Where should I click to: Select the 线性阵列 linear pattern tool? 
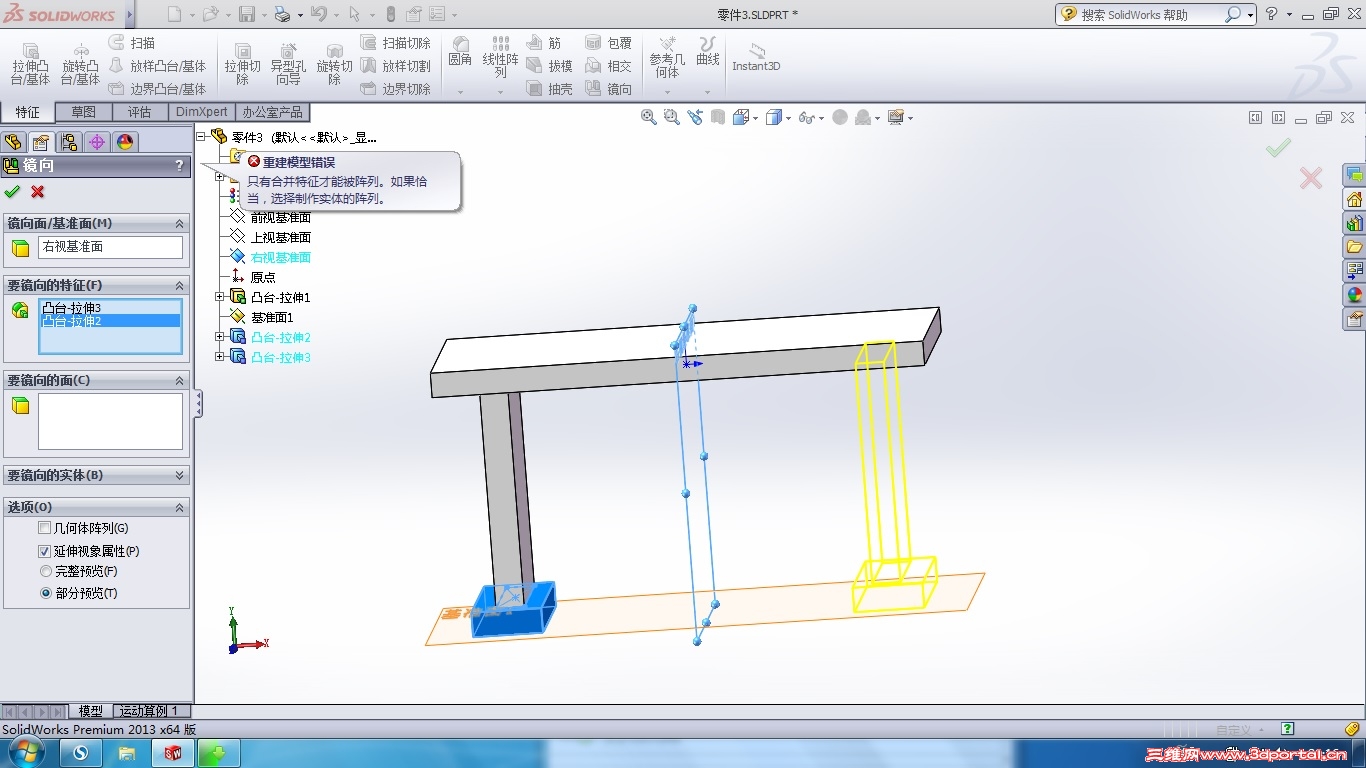point(500,57)
